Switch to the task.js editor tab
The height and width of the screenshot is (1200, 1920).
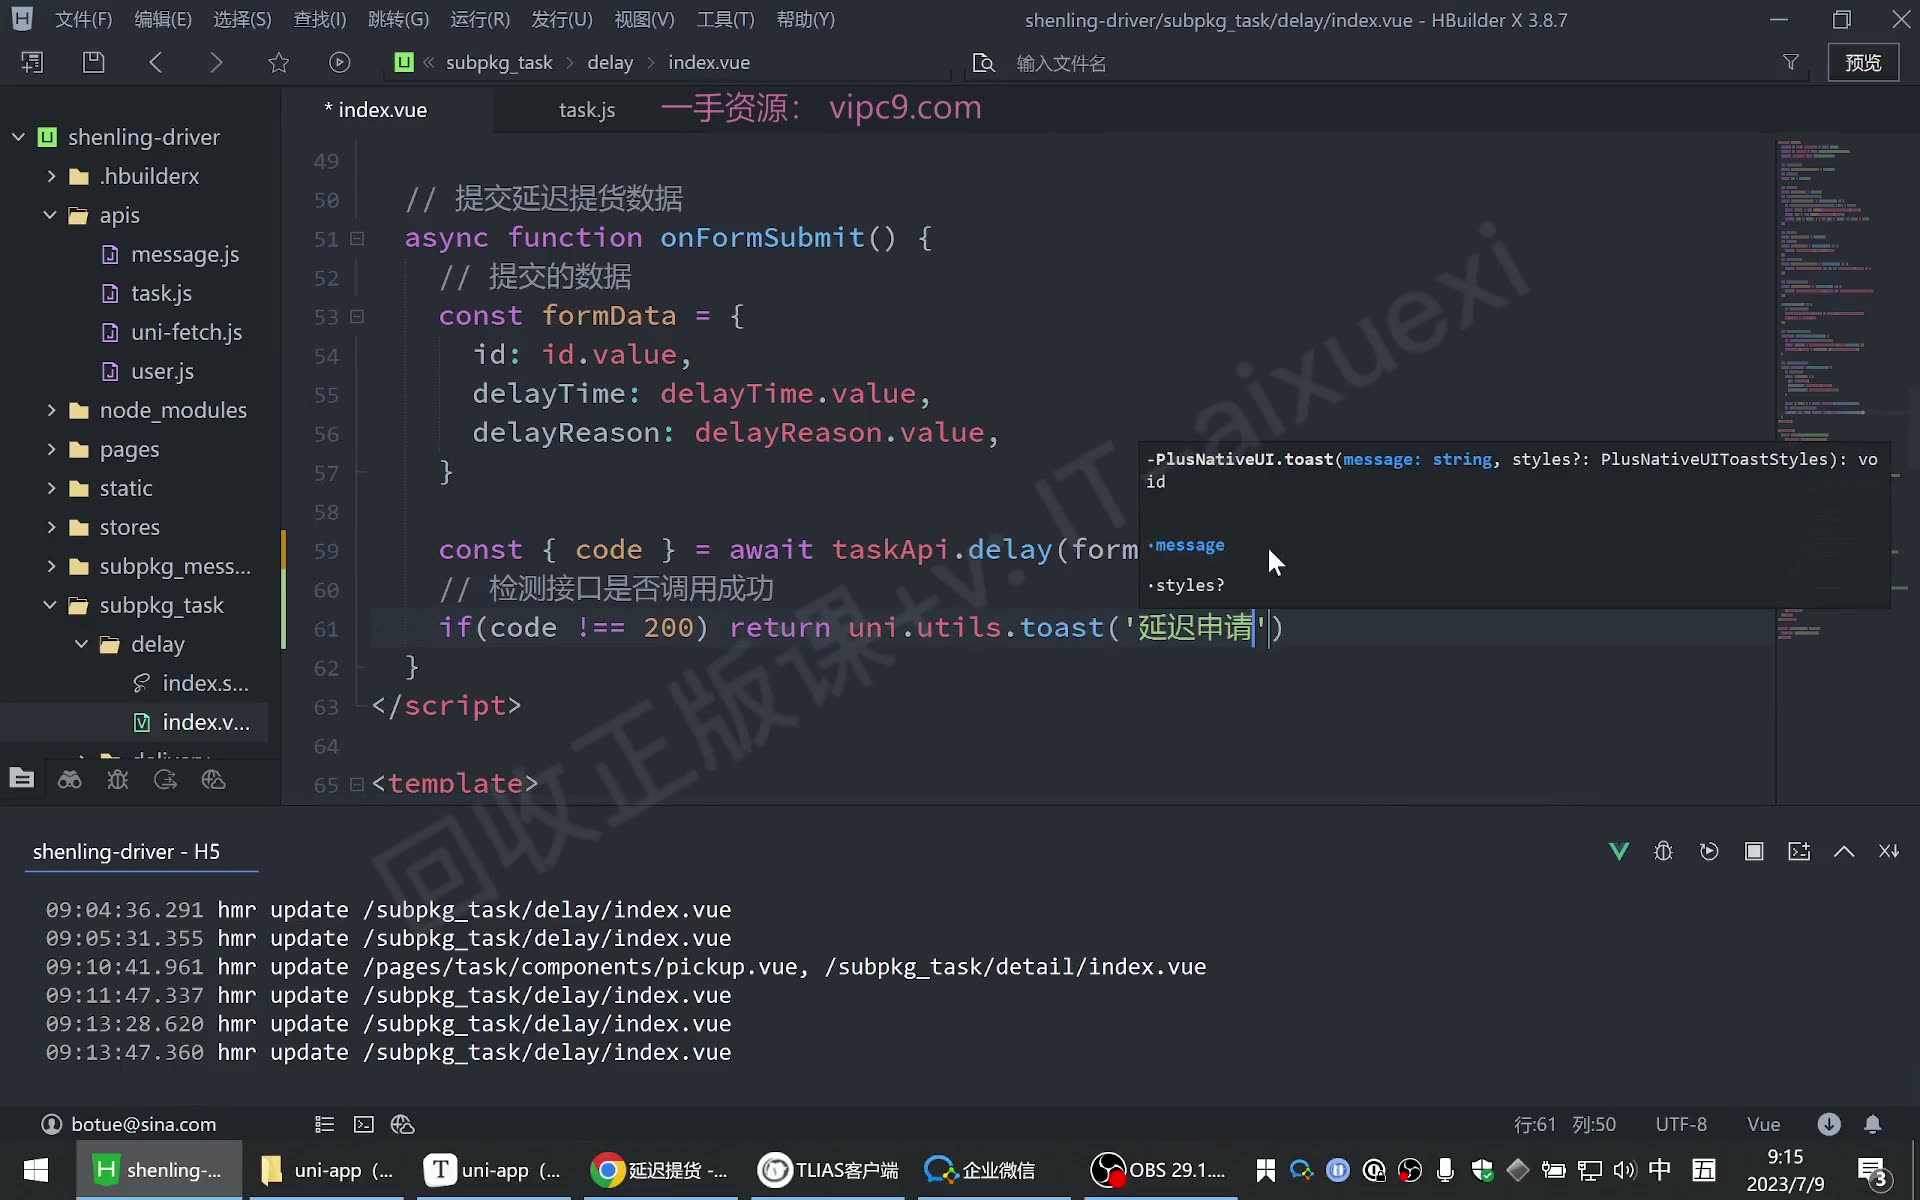point(587,110)
